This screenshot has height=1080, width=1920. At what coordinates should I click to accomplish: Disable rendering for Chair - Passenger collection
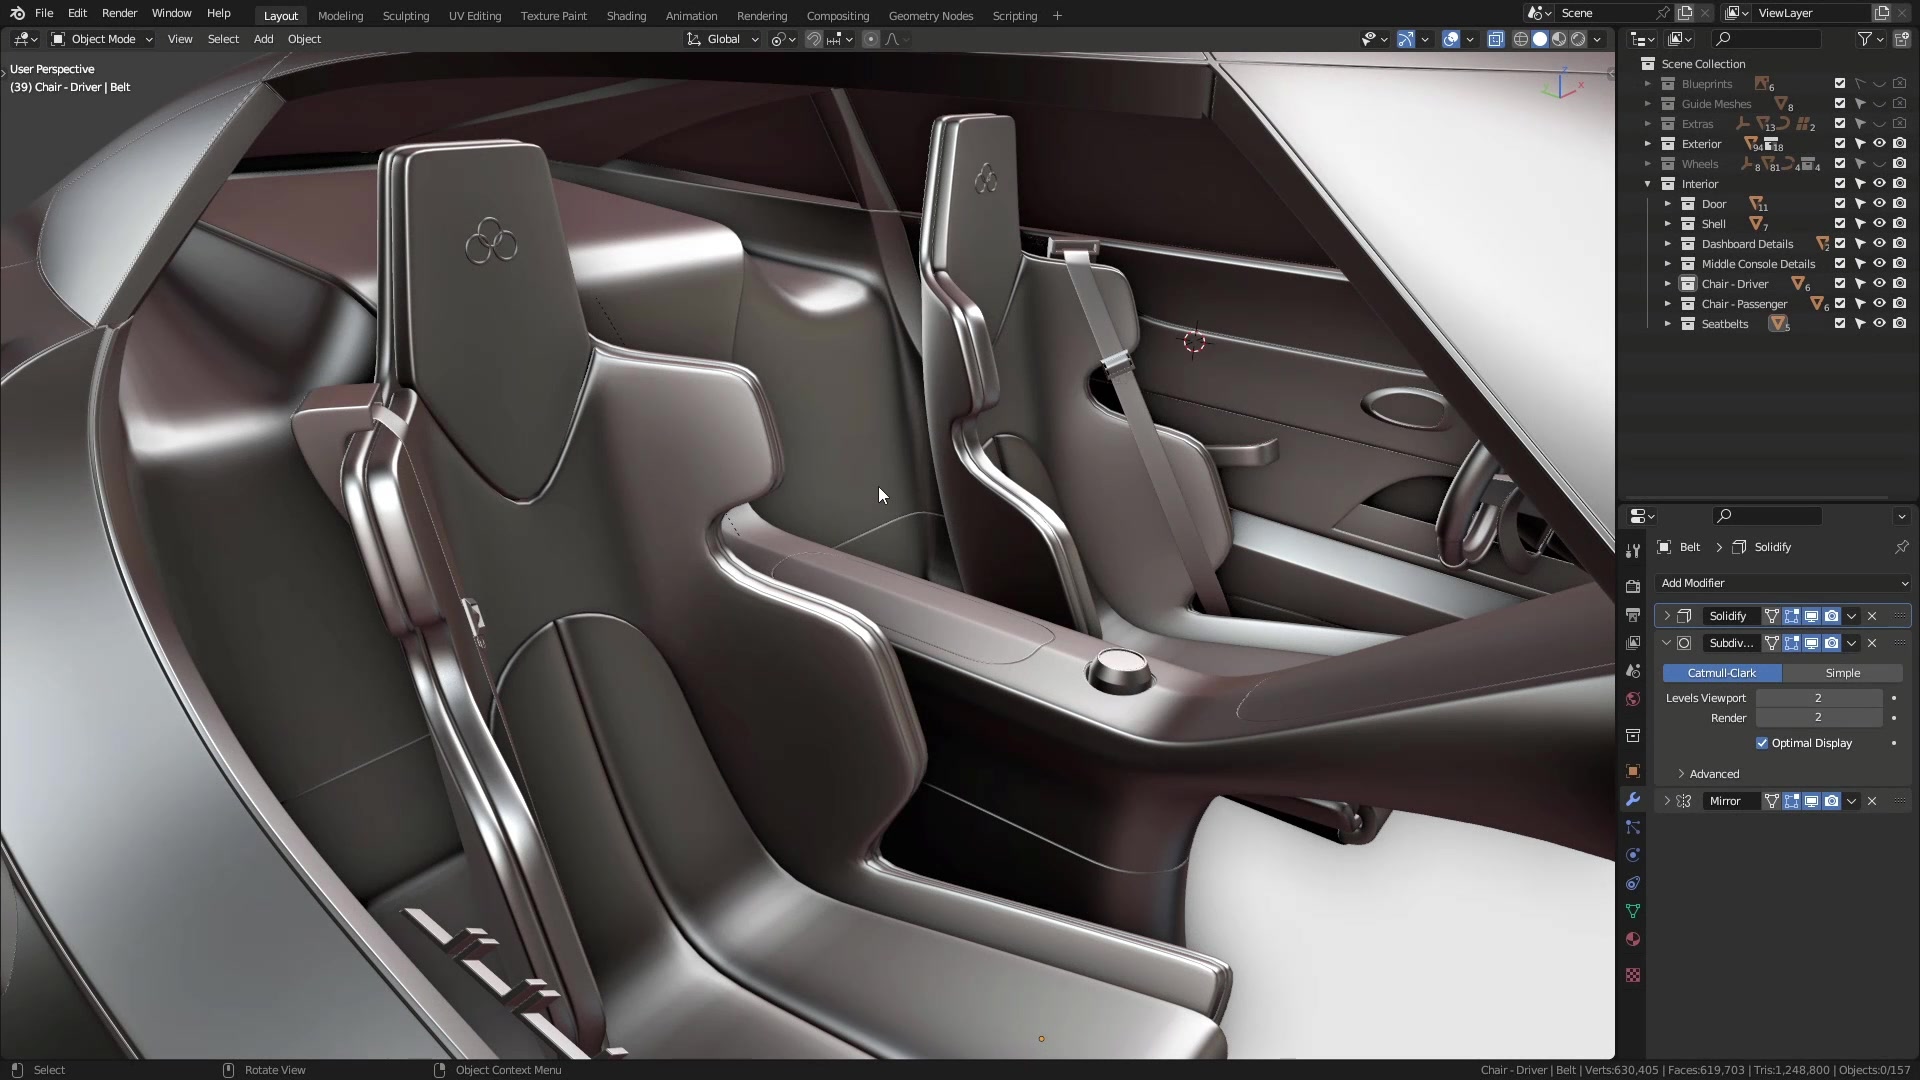click(1900, 304)
